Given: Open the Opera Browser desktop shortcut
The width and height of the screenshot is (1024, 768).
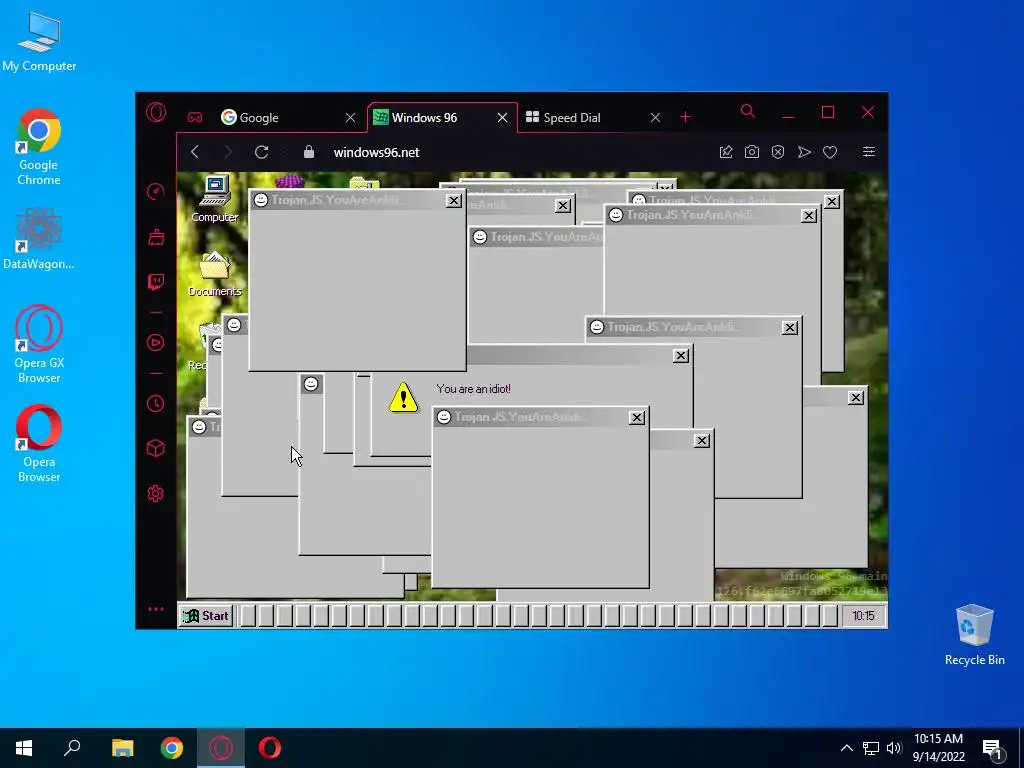Looking at the screenshot, I should [x=39, y=444].
